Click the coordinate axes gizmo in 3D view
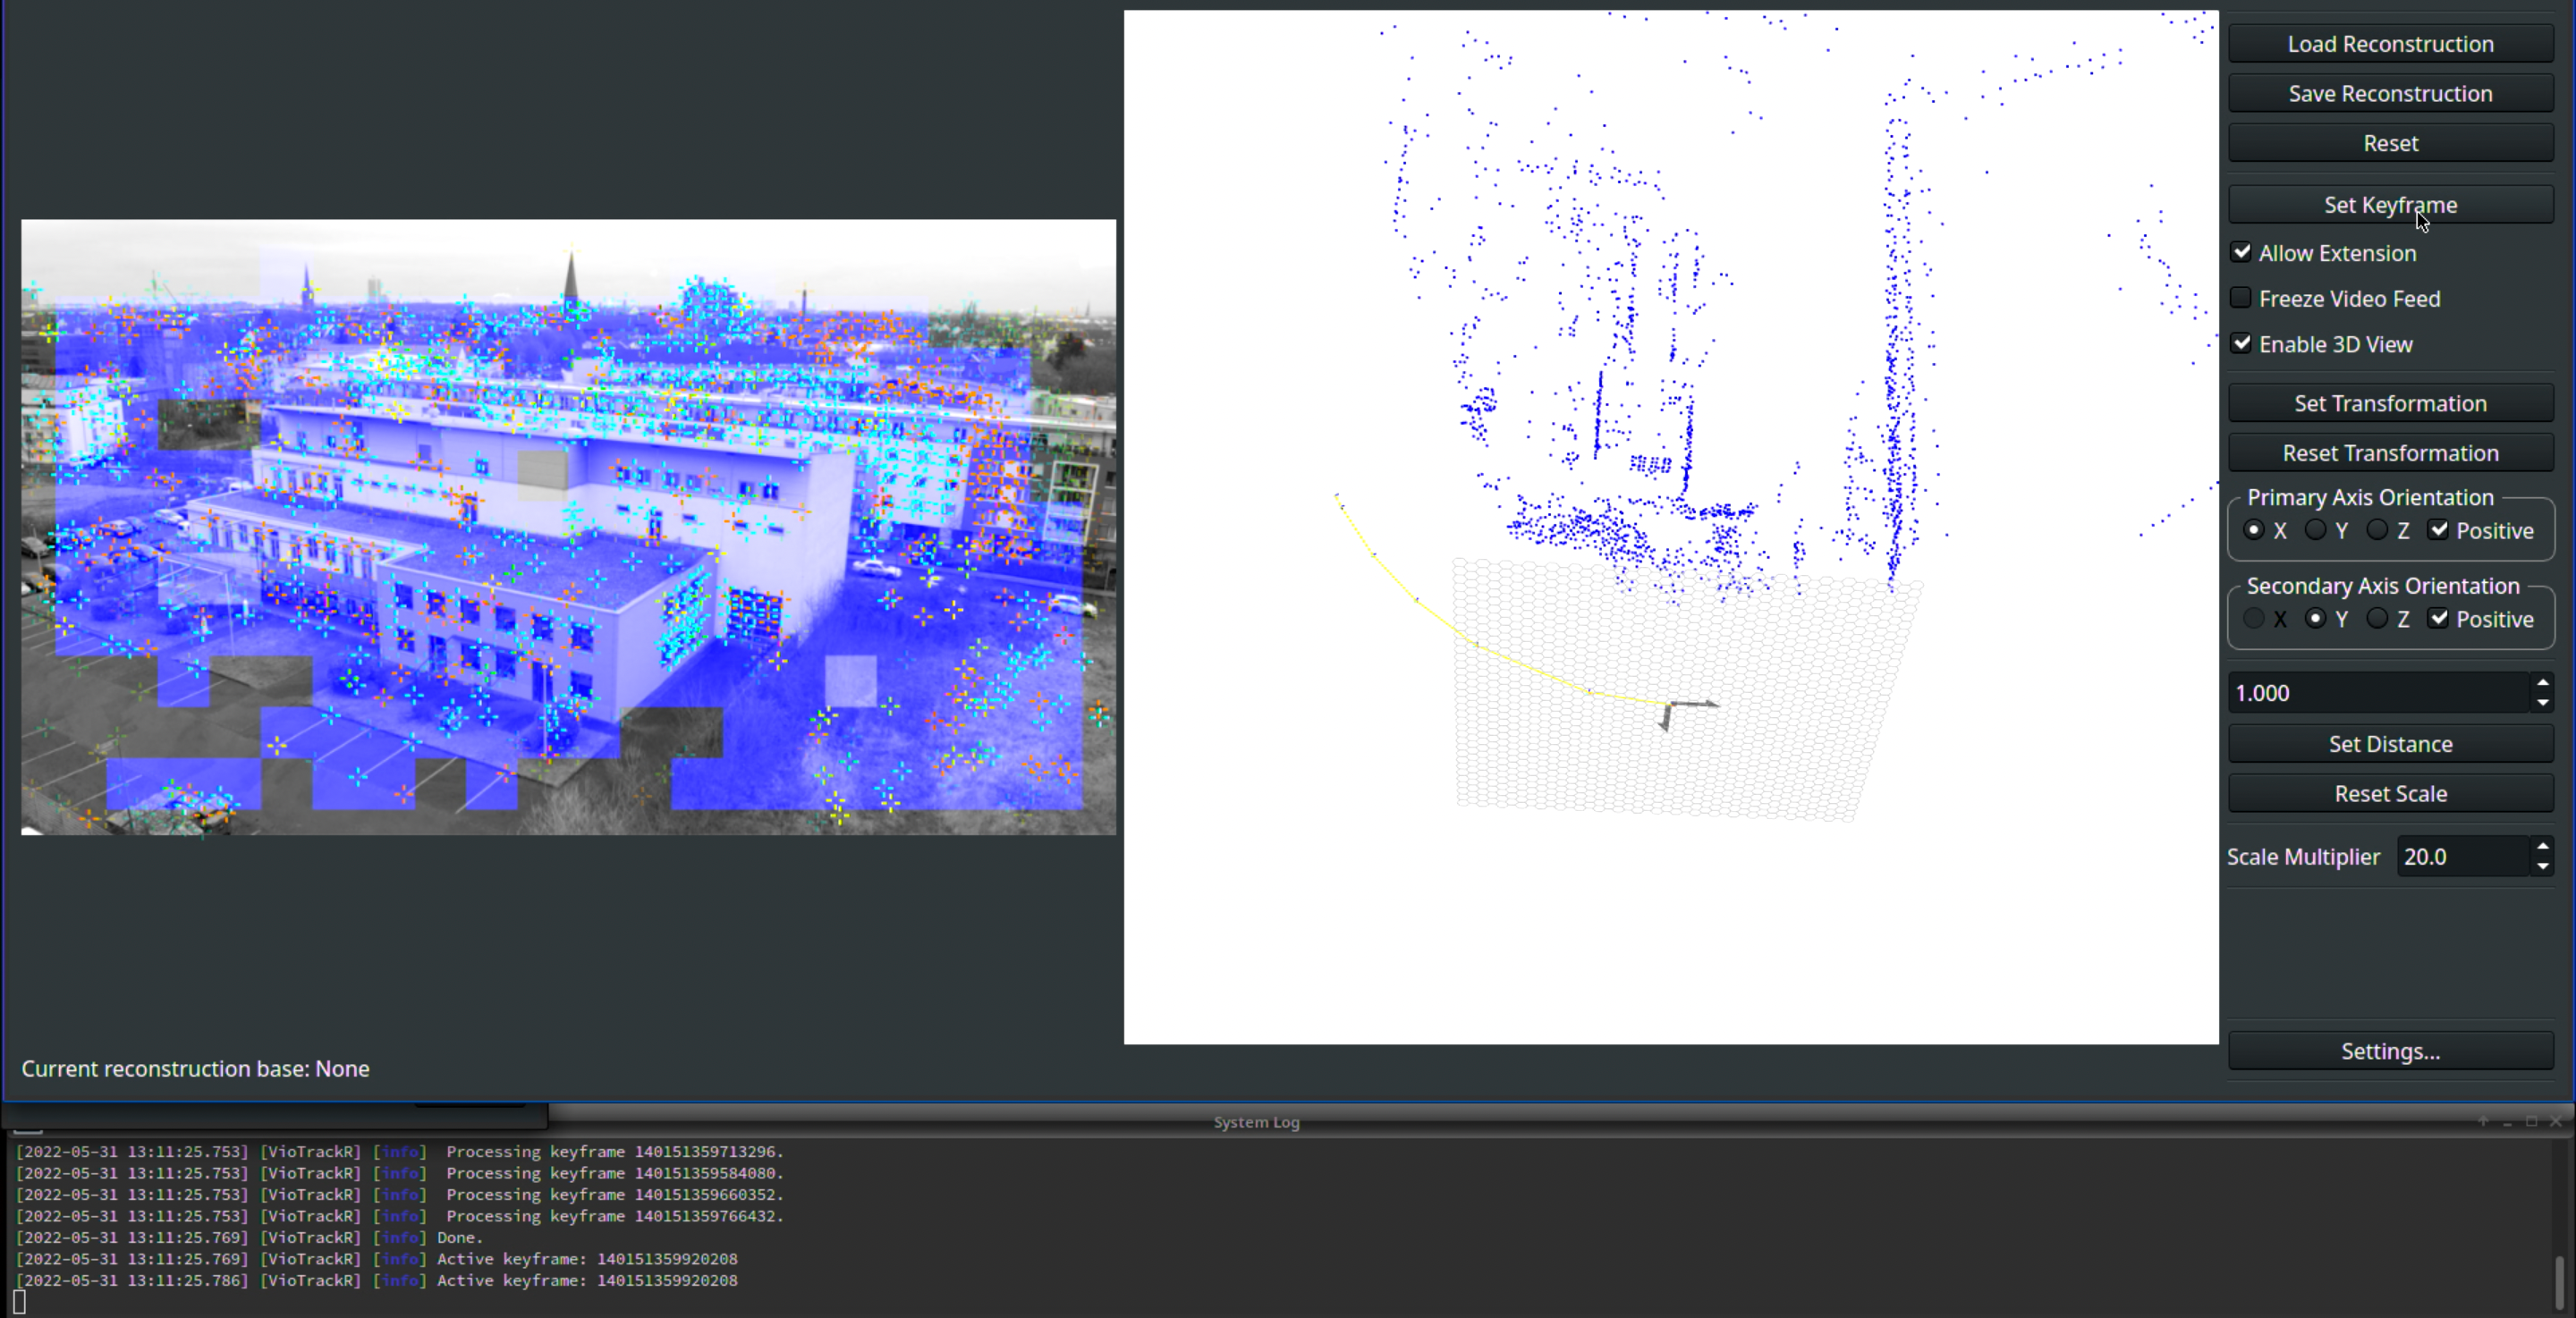 pos(1686,711)
